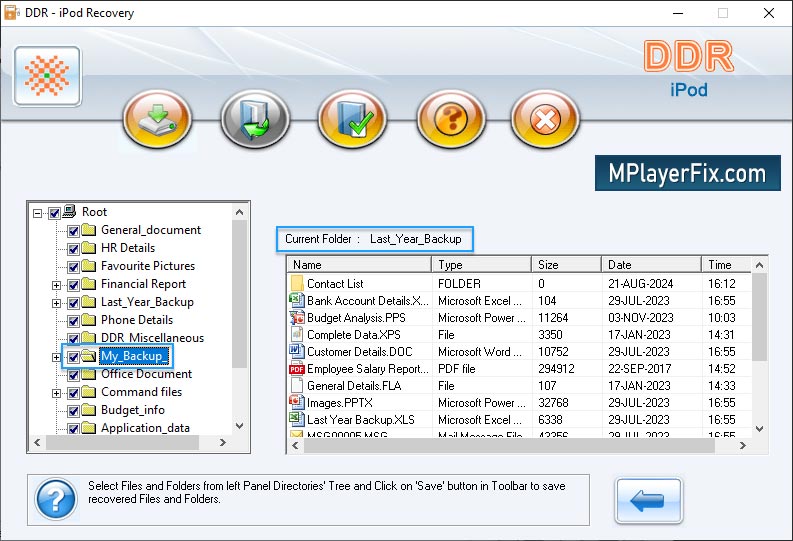Uncheck the Phone Details checkbox
This screenshot has height=541, width=793.
[73, 321]
